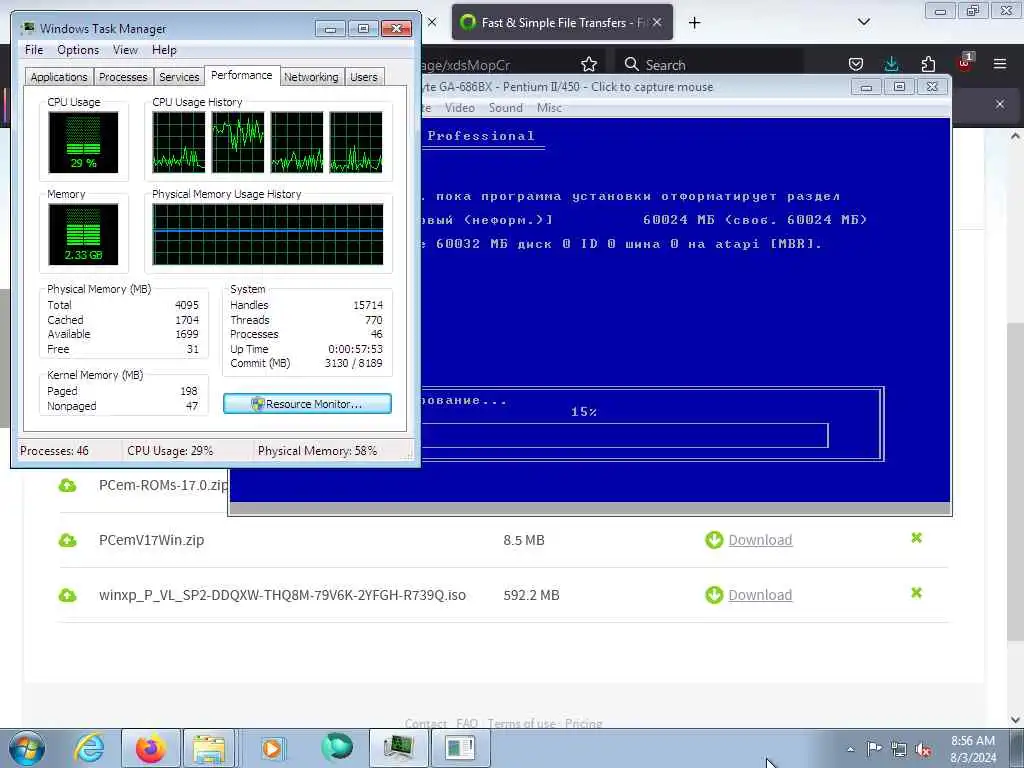The height and width of the screenshot is (768, 1024).
Task: Click the green arrow icon for PCemV17Win.zip
Action: tap(714, 540)
